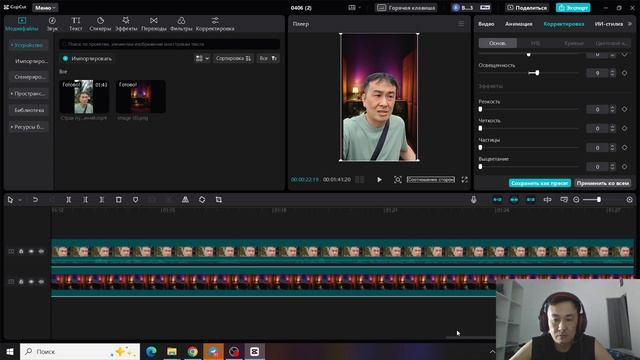Toggle keyframe diamond for Освещенность

(624, 73)
